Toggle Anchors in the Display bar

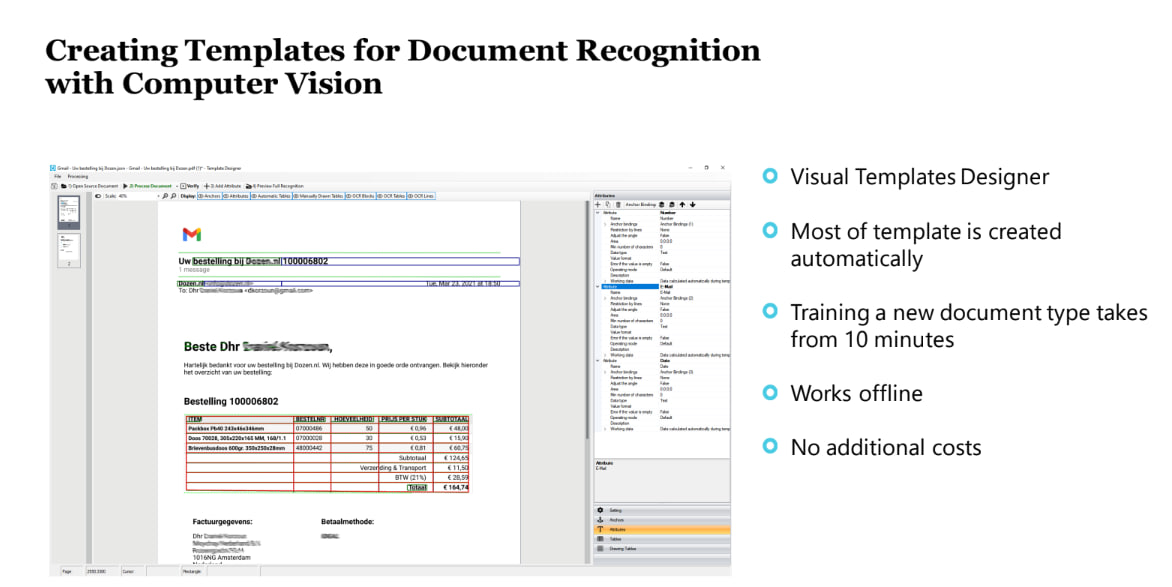coord(209,196)
